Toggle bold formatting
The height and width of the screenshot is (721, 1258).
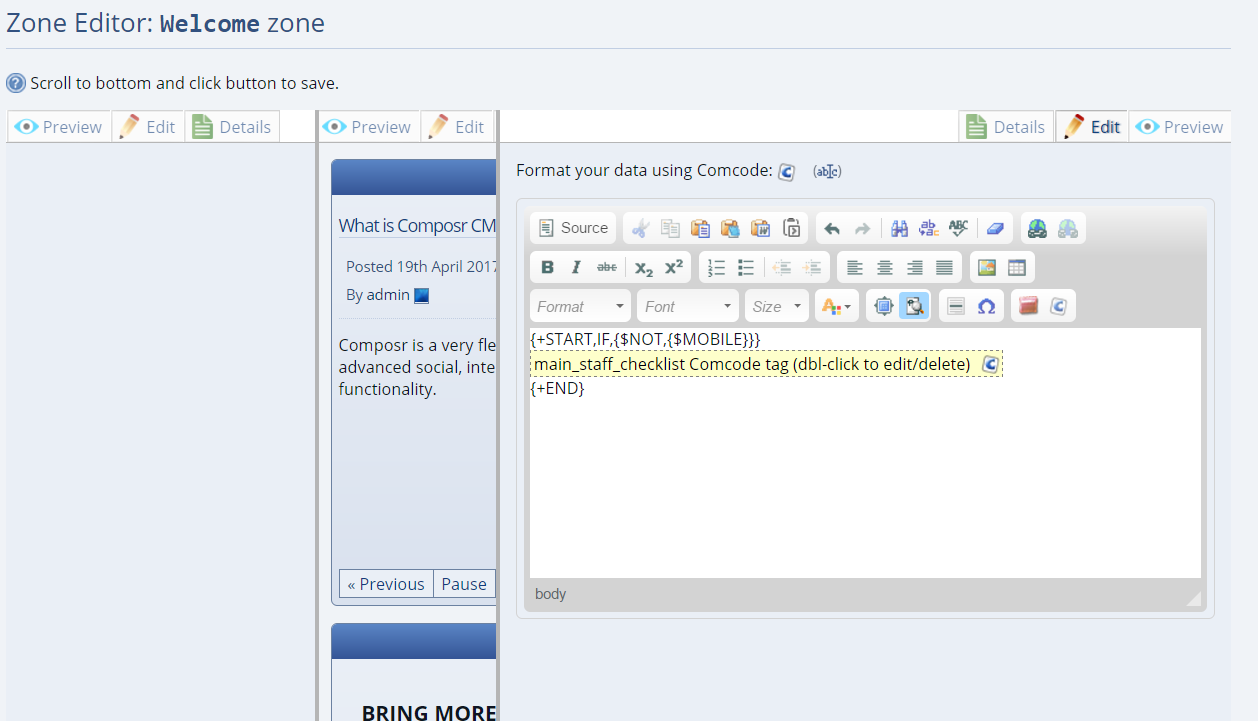(547, 267)
